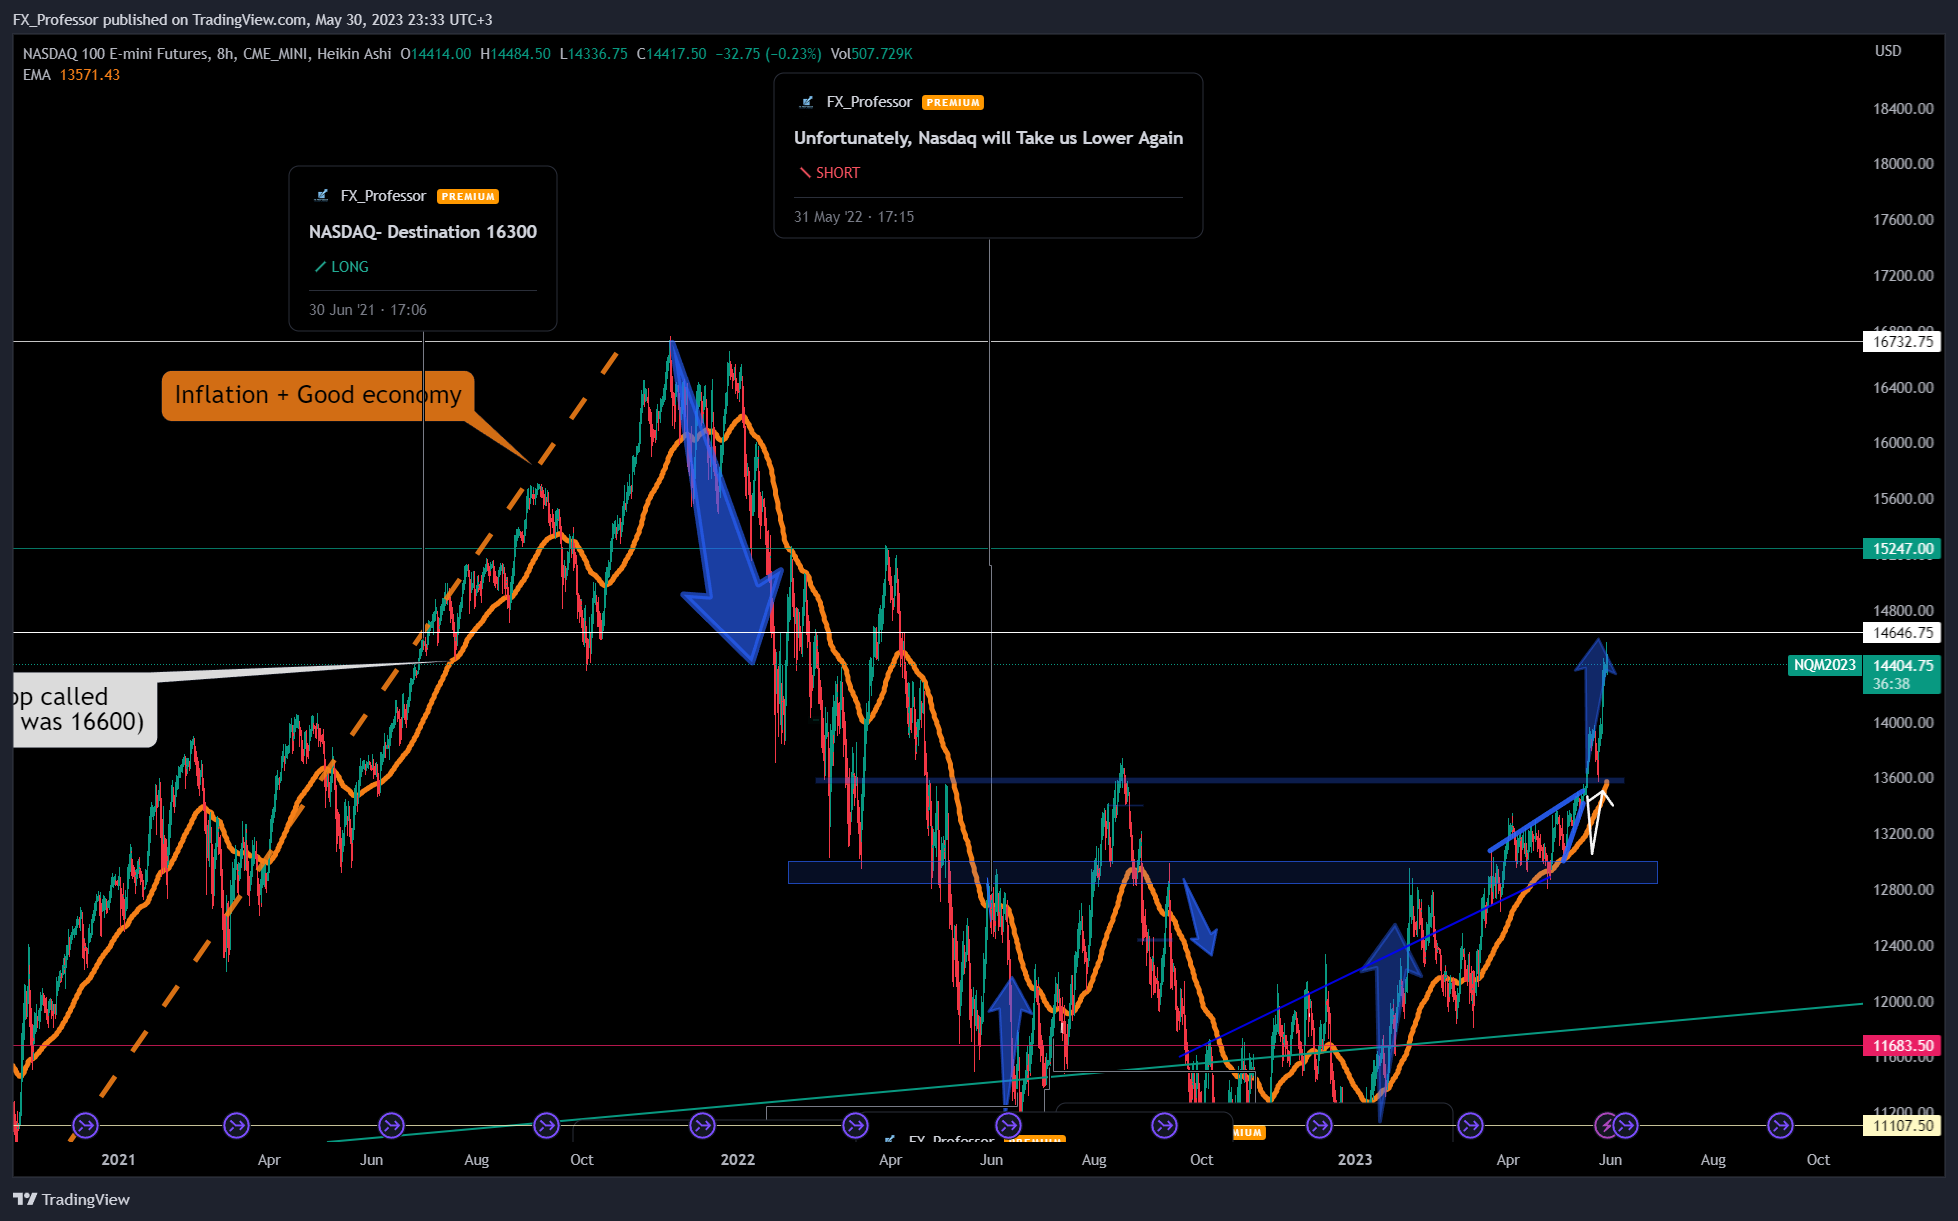Click the purple event marker right of the Jun 2022 label
Screen dimensions: 1958x1221
point(1009,1126)
